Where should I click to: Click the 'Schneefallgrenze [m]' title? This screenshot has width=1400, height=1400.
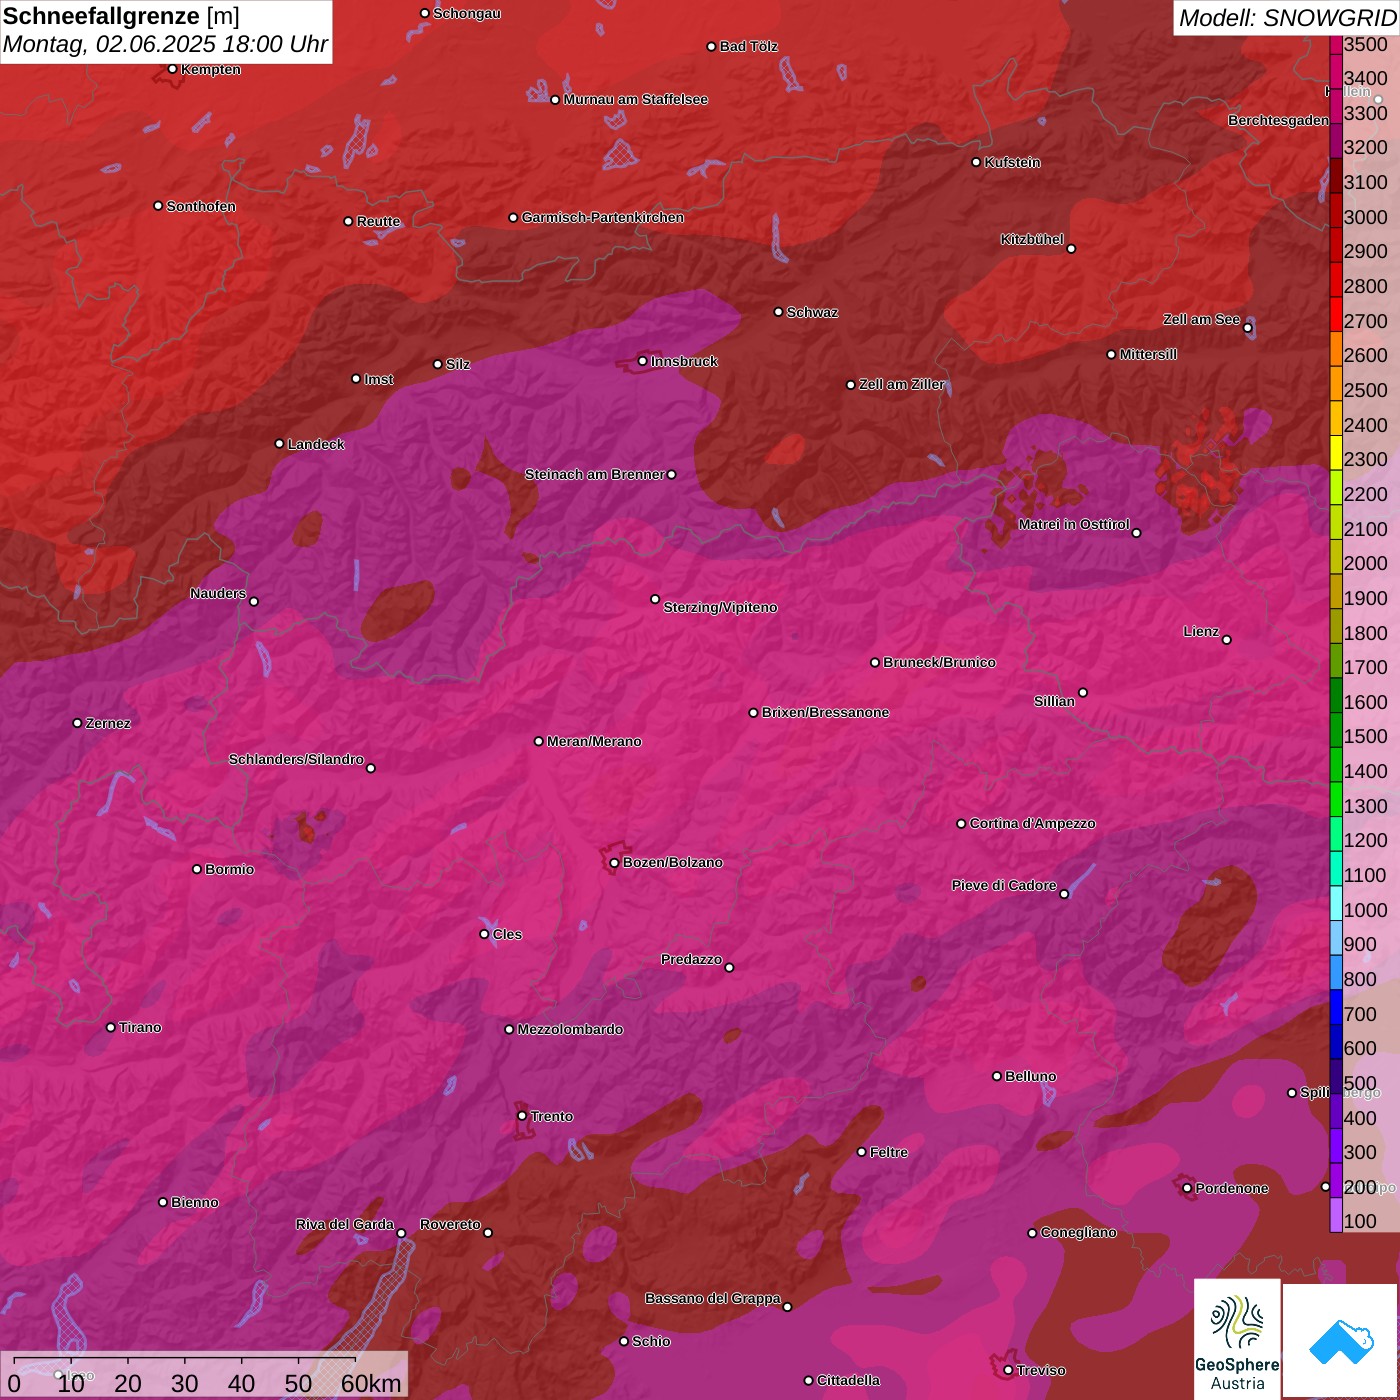[121, 16]
